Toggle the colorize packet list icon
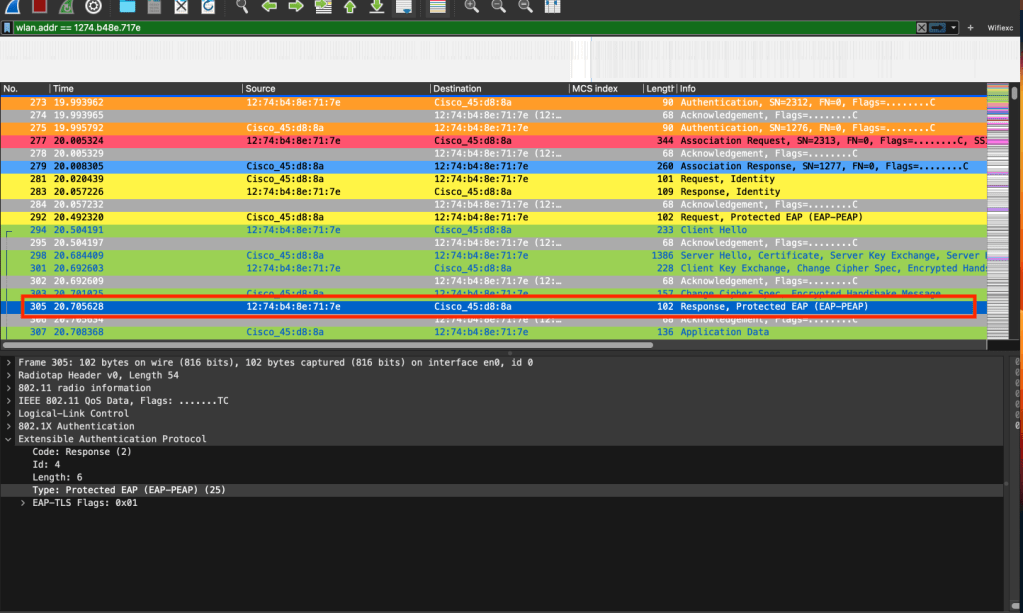The height and width of the screenshot is (613, 1023). (437, 6)
